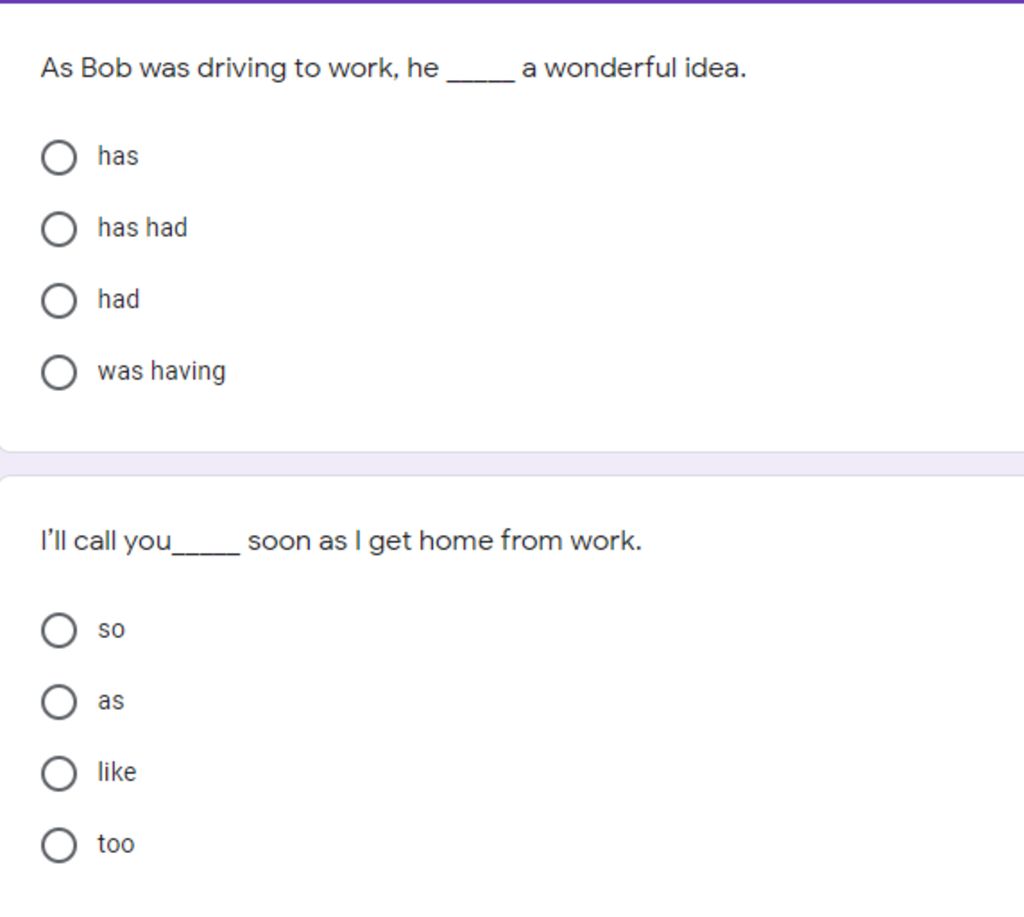The image size is (1024, 917).
Task: Select the 'has' radio button
Action: (x=59, y=157)
